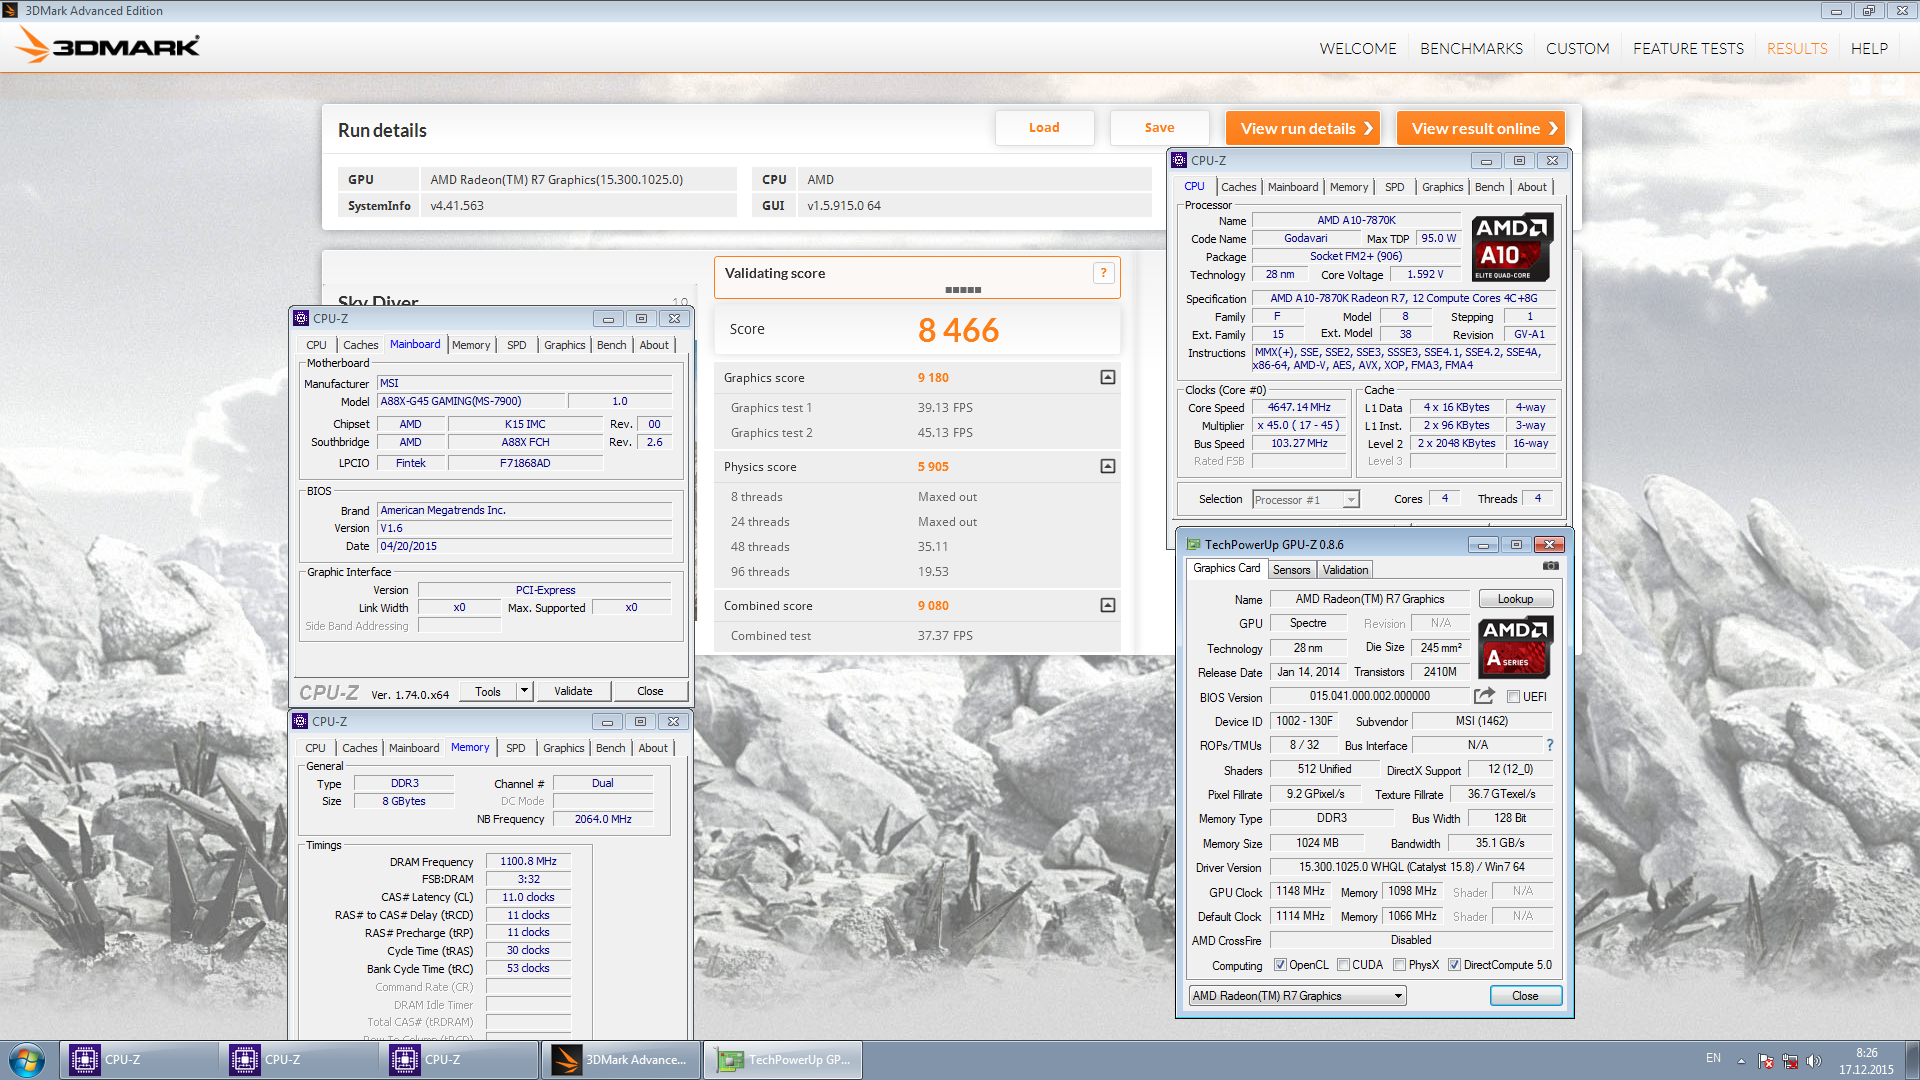The image size is (1920, 1080).
Task: Open the Windows Start menu orb
Action: point(27,1060)
